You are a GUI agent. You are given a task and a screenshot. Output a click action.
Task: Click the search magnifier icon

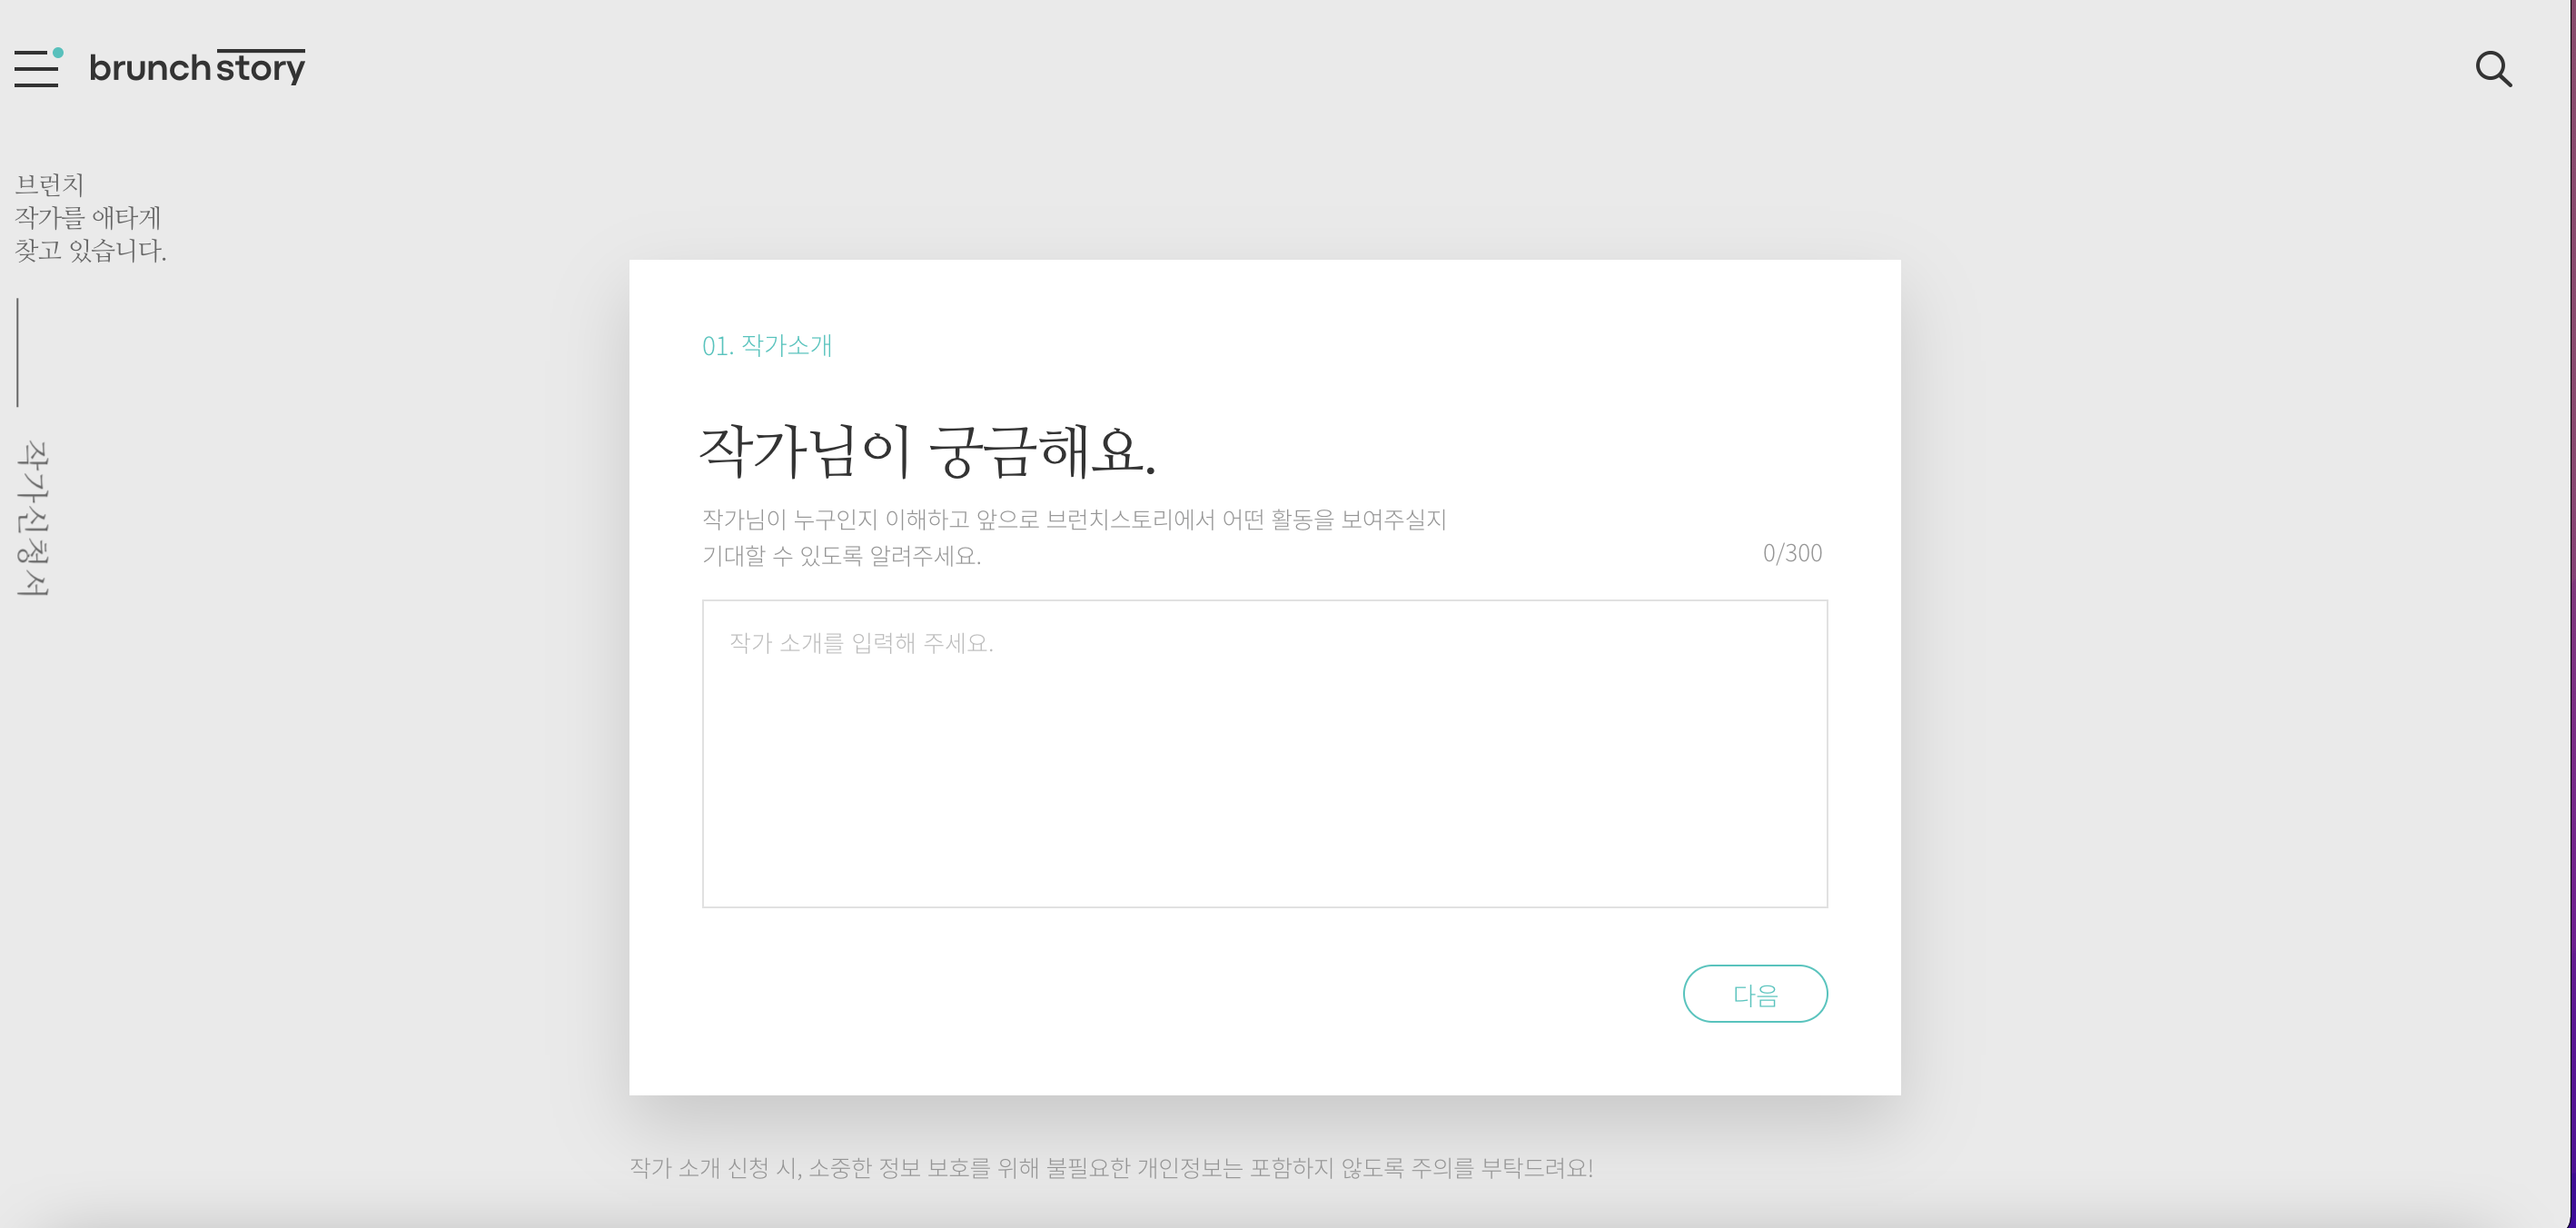click(2493, 69)
